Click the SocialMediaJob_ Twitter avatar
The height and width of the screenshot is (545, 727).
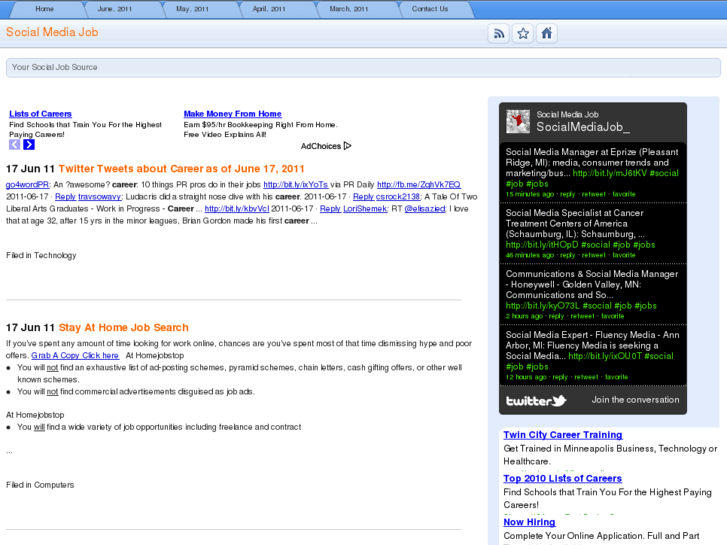(x=518, y=122)
